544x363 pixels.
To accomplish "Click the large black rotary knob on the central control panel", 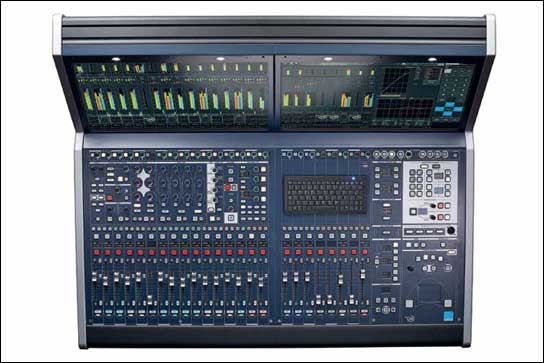I will click(451, 230).
